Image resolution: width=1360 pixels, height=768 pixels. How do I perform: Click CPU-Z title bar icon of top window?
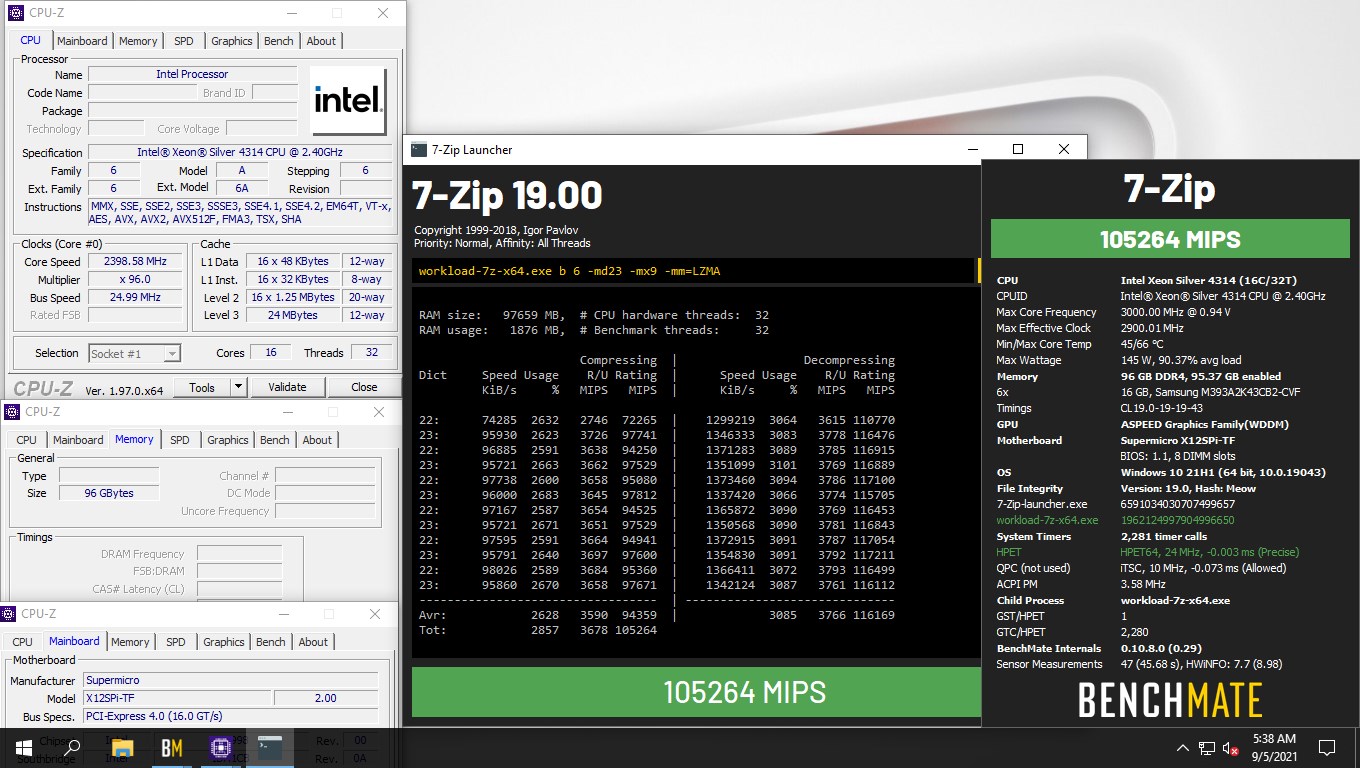[15, 13]
